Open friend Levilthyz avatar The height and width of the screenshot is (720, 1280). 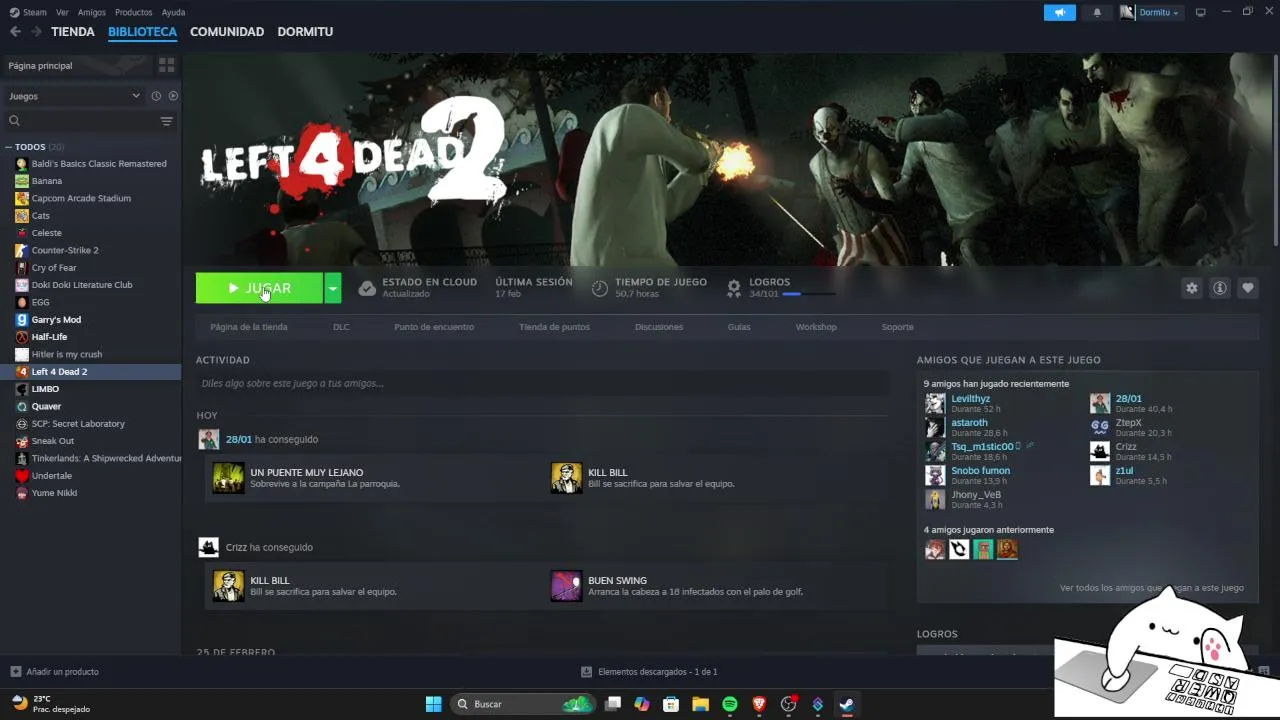935,403
